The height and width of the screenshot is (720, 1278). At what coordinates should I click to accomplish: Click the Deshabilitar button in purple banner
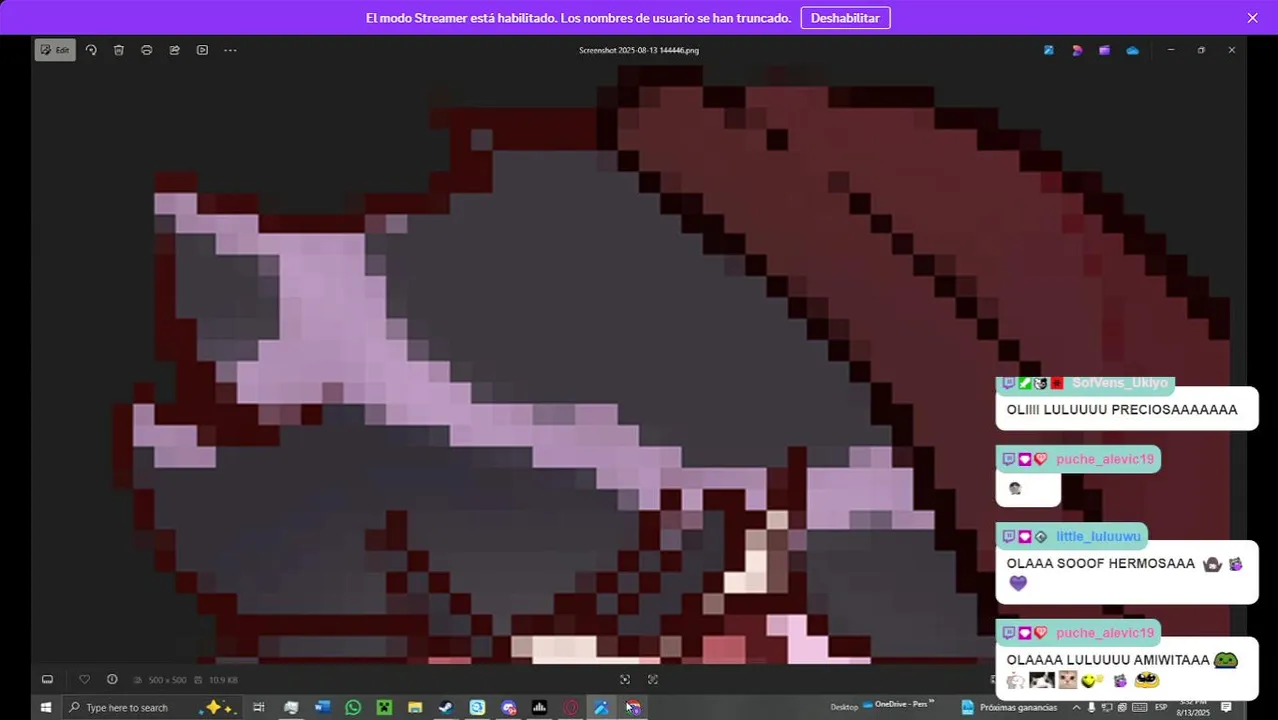845,18
